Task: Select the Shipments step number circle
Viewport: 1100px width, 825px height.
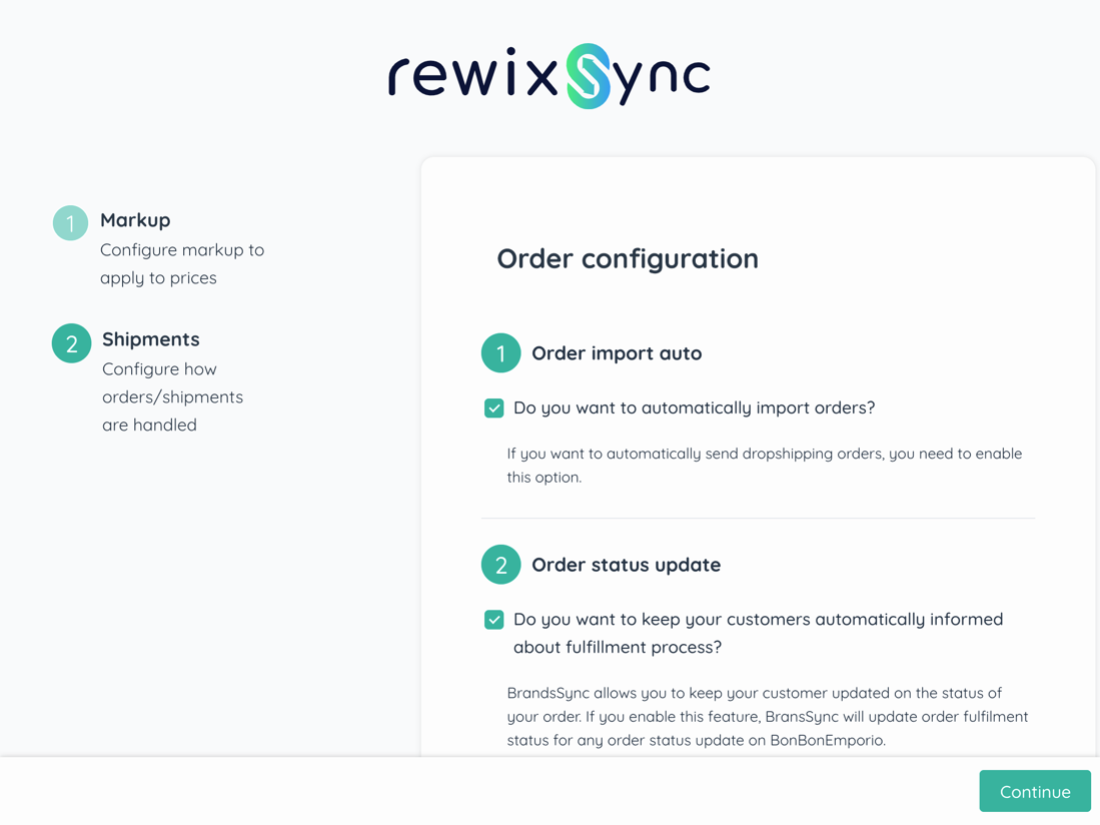Action: [x=72, y=343]
